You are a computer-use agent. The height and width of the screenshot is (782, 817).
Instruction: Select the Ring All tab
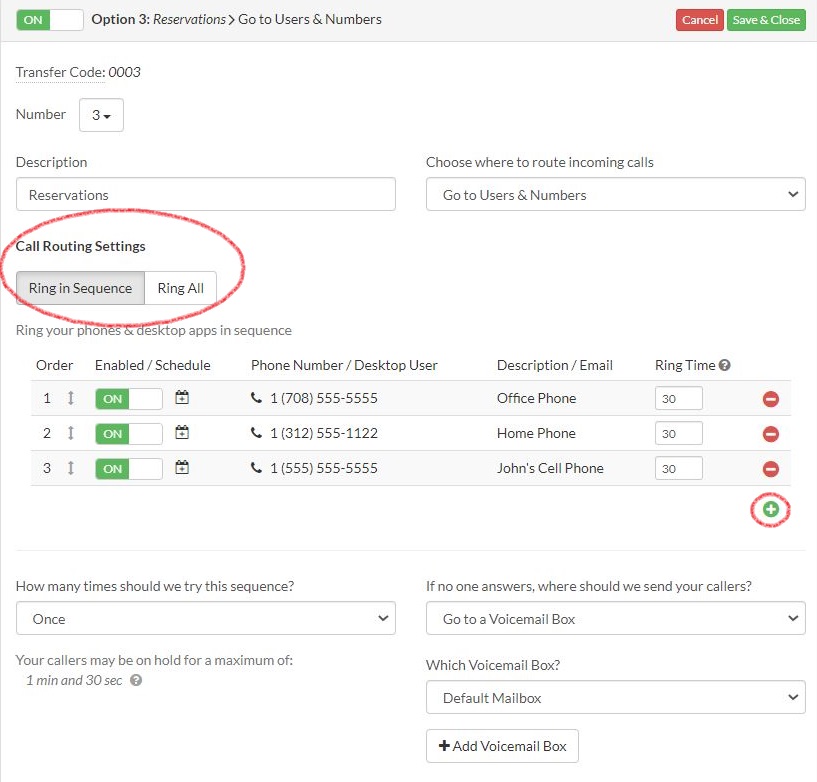pyautogui.click(x=180, y=288)
